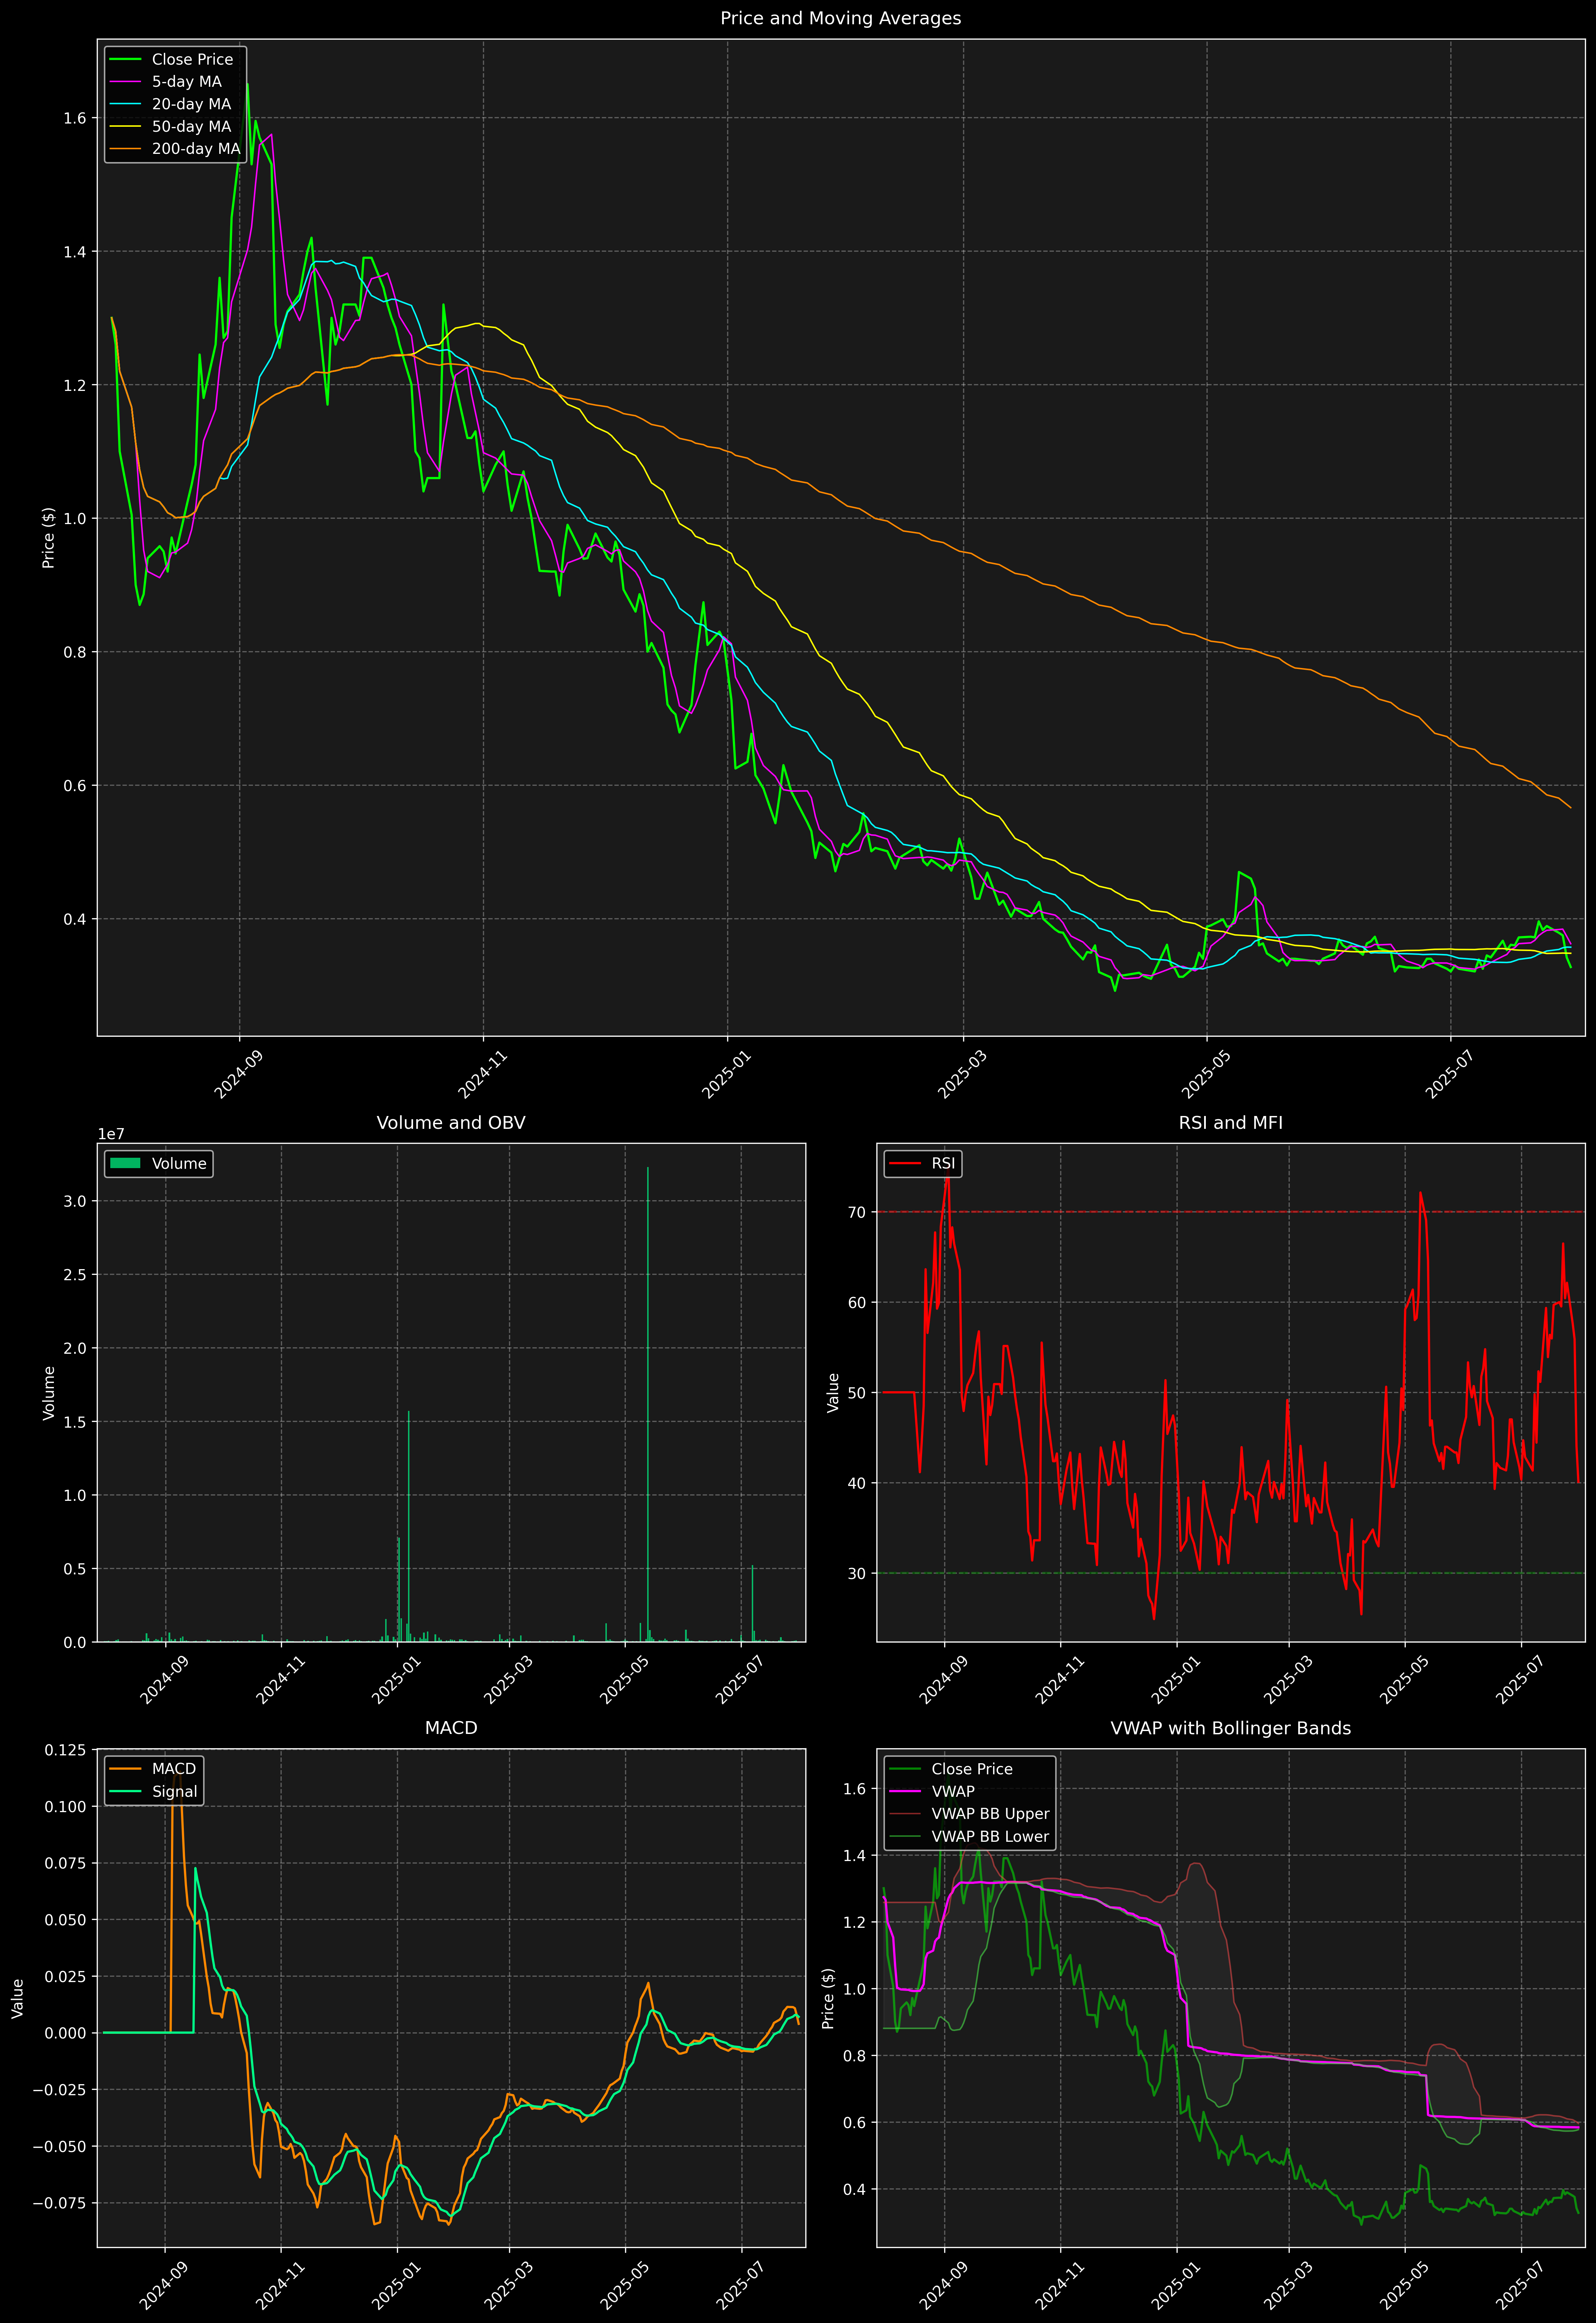Click "Price ($)" y-axis label of top chart

coord(48,538)
